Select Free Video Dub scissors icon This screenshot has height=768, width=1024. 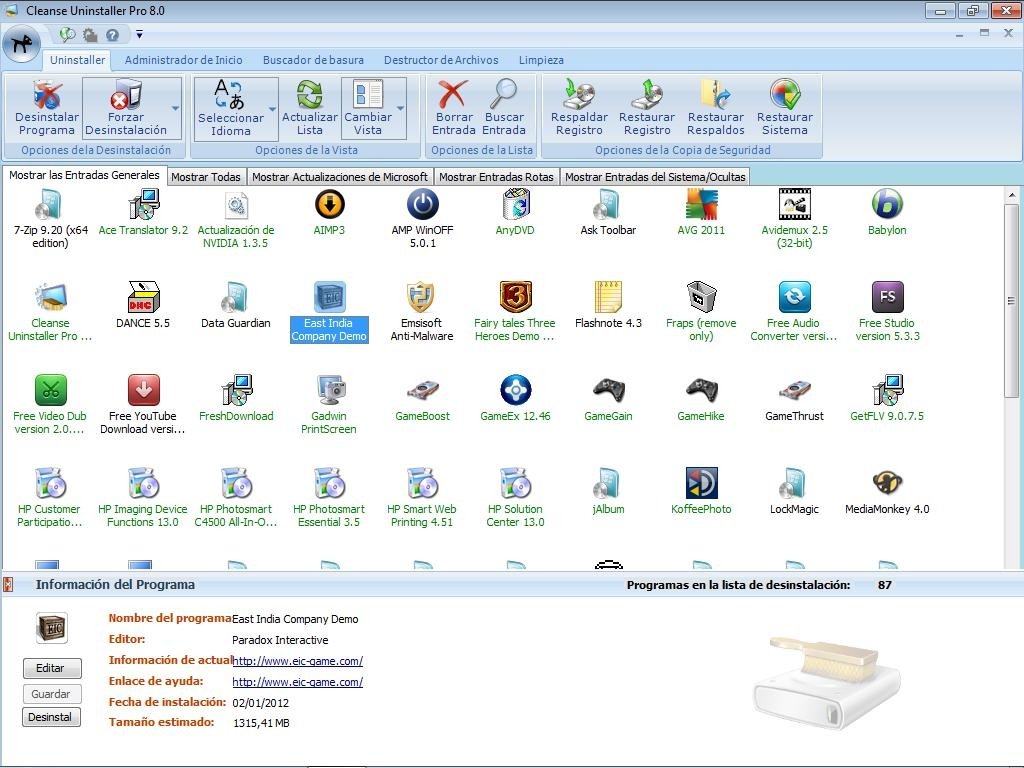coord(50,391)
